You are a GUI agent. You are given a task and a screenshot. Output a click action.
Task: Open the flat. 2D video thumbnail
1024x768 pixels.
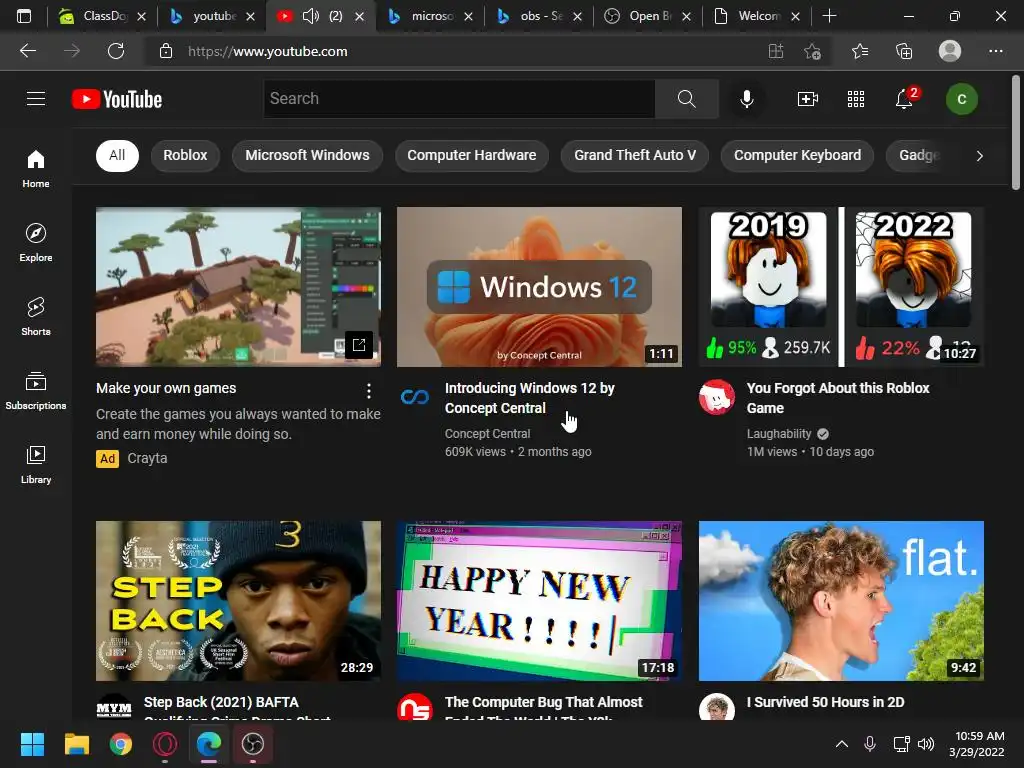(841, 601)
